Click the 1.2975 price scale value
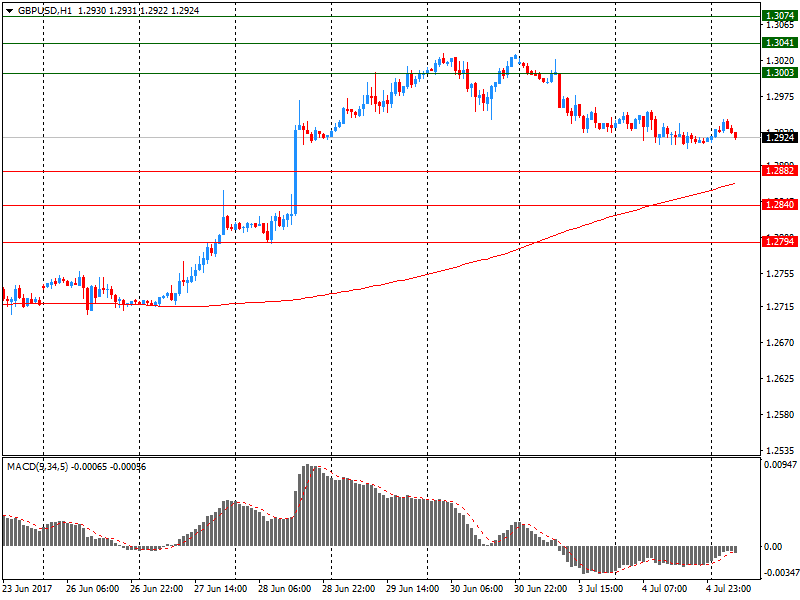Screen dimensions: 800x600 tap(780, 96)
